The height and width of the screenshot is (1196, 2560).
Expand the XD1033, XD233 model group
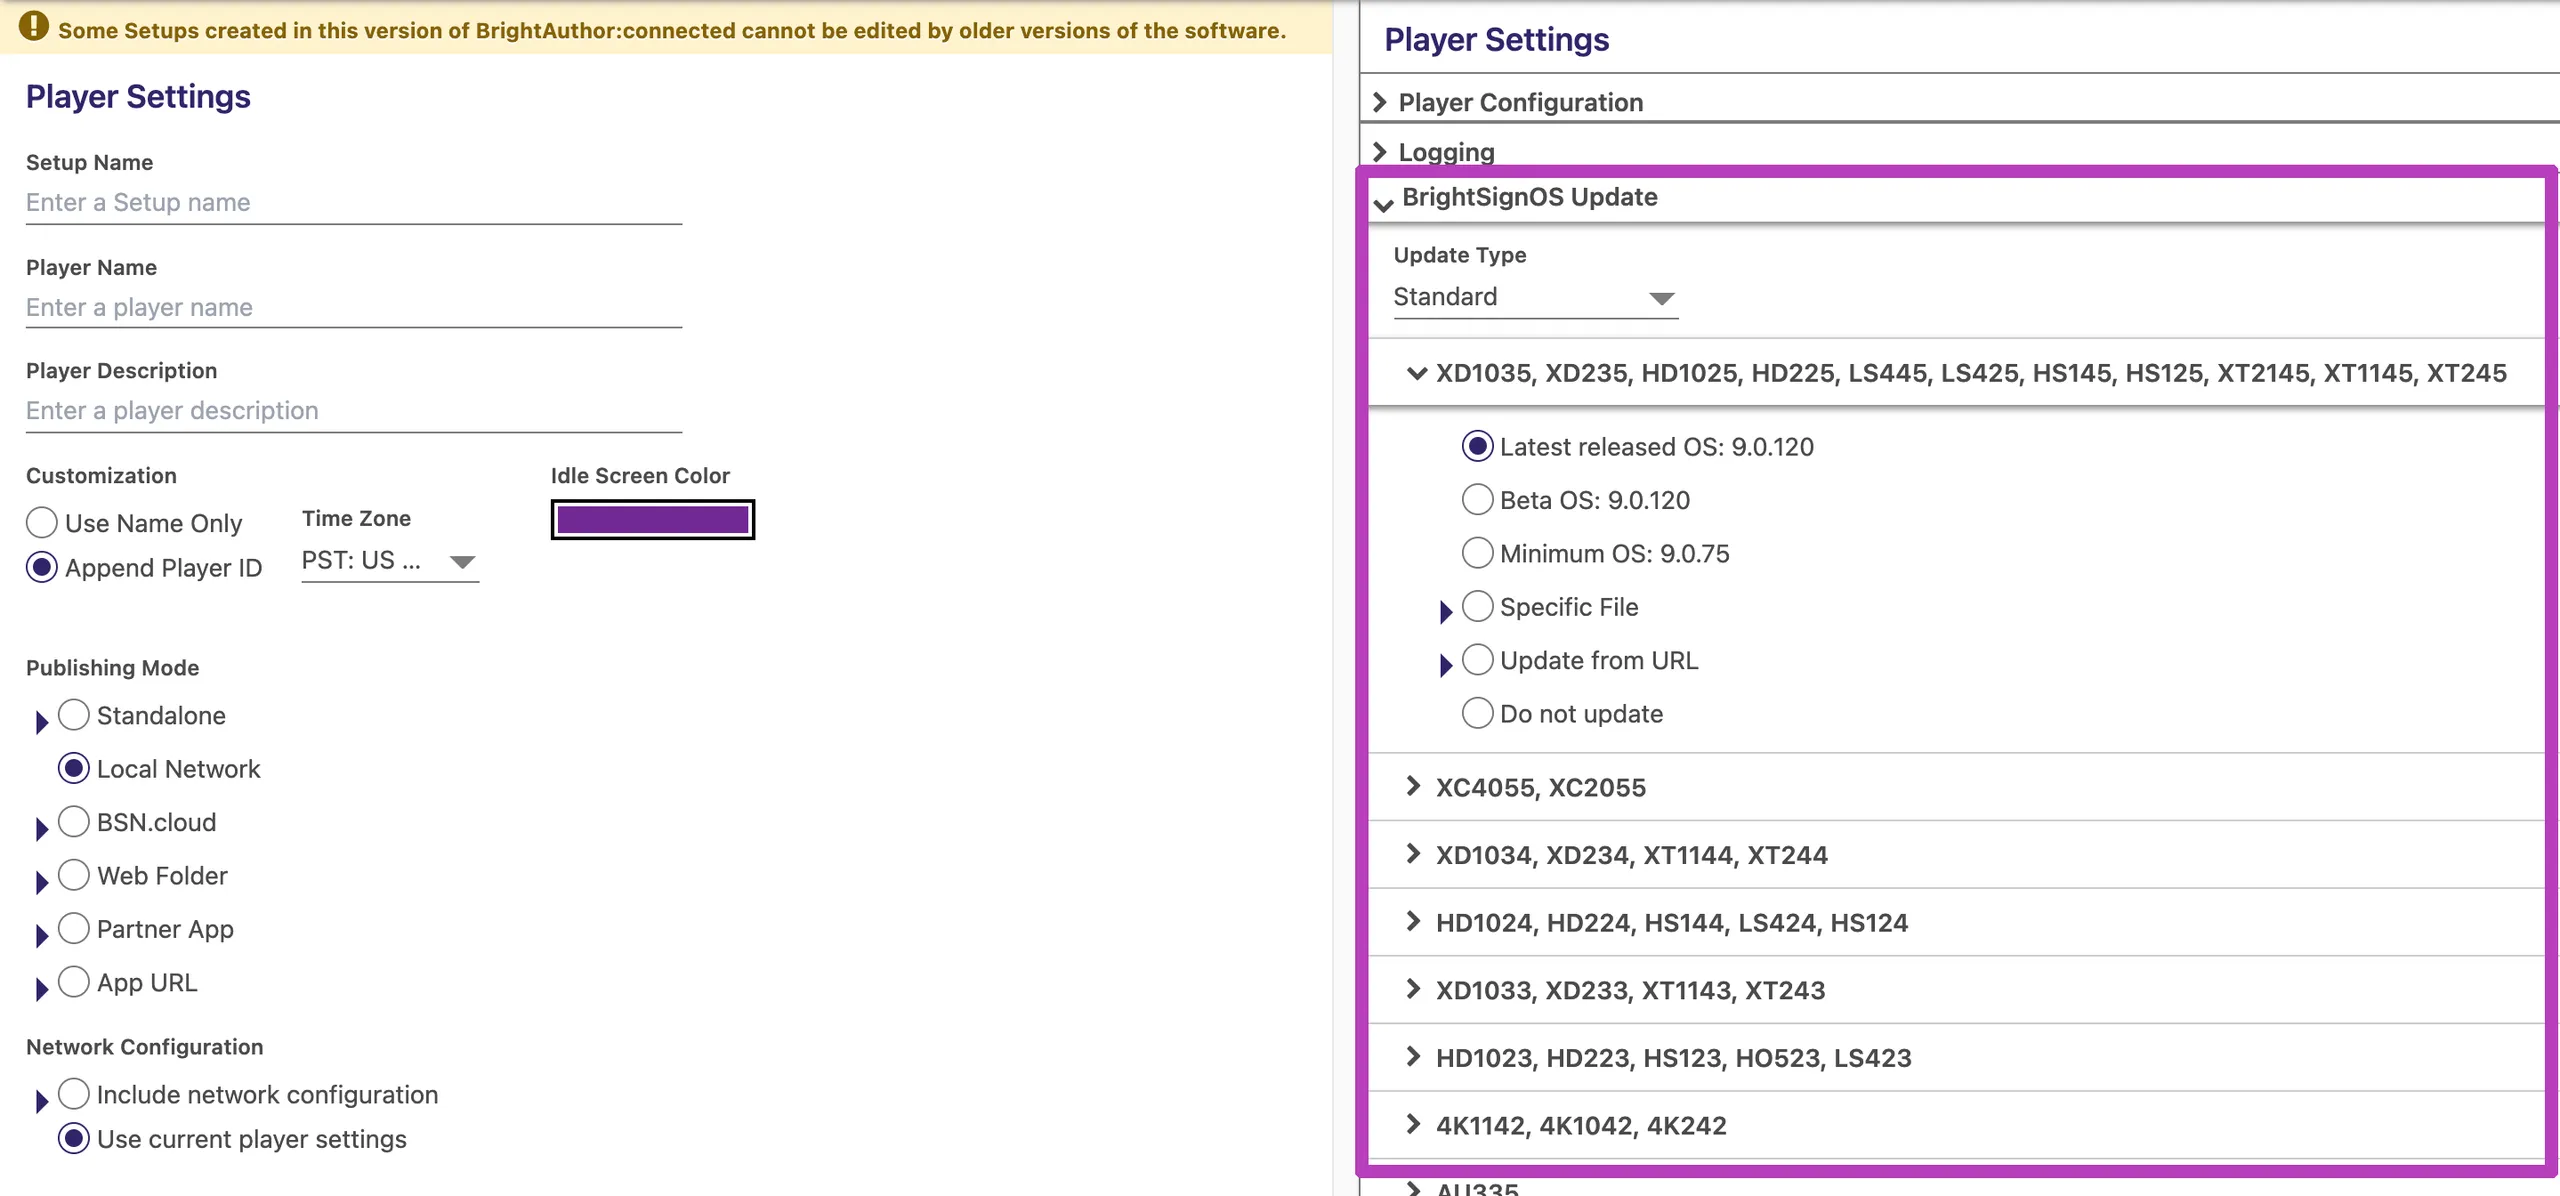[x=1413, y=989]
